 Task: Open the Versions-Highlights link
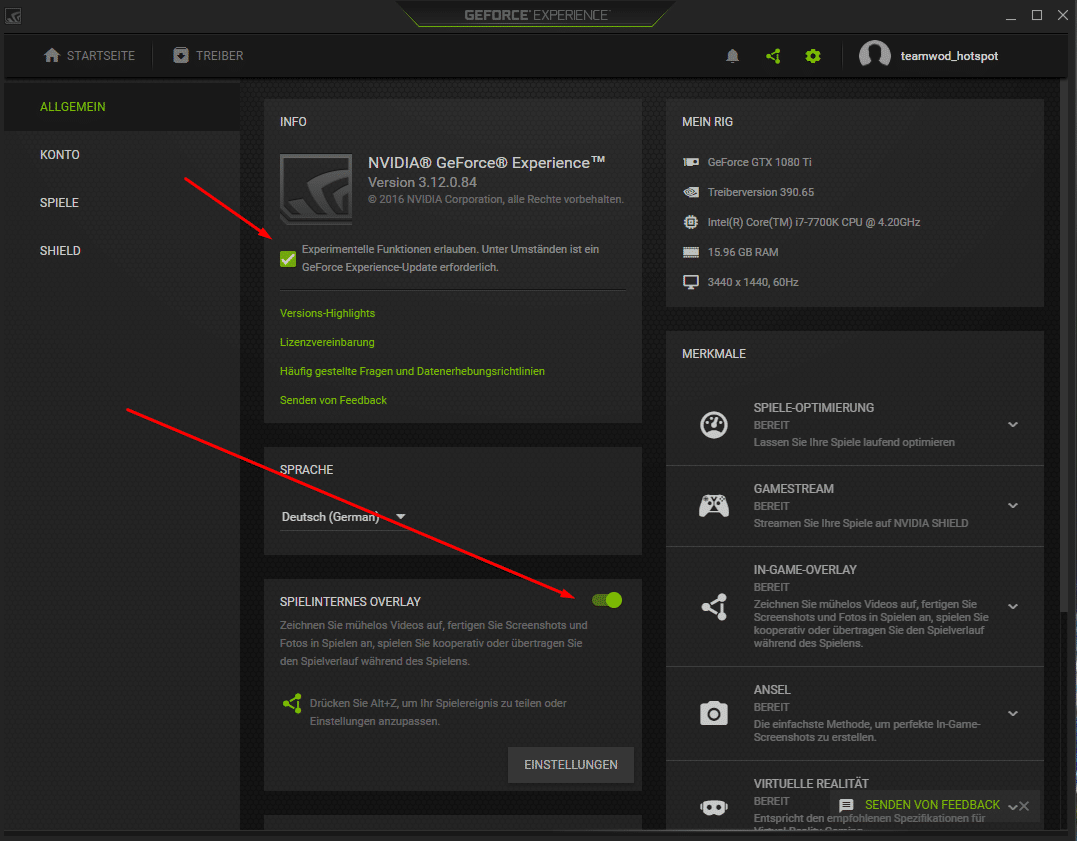[x=328, y=313]
